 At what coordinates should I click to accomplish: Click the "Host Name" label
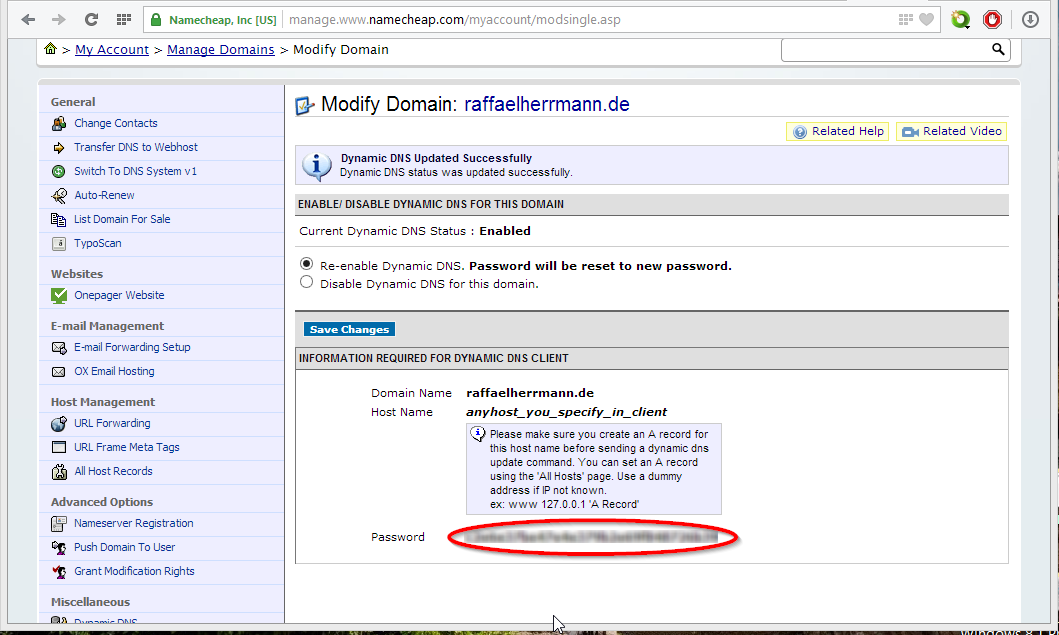(x=402, y=412)
